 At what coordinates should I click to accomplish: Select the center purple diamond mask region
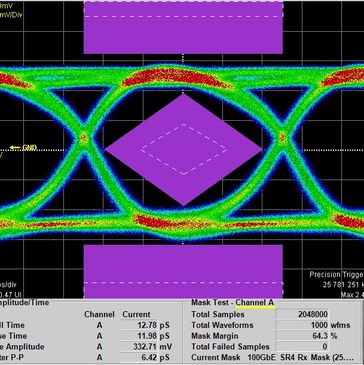pyautogui.click(x=183, y=150)
